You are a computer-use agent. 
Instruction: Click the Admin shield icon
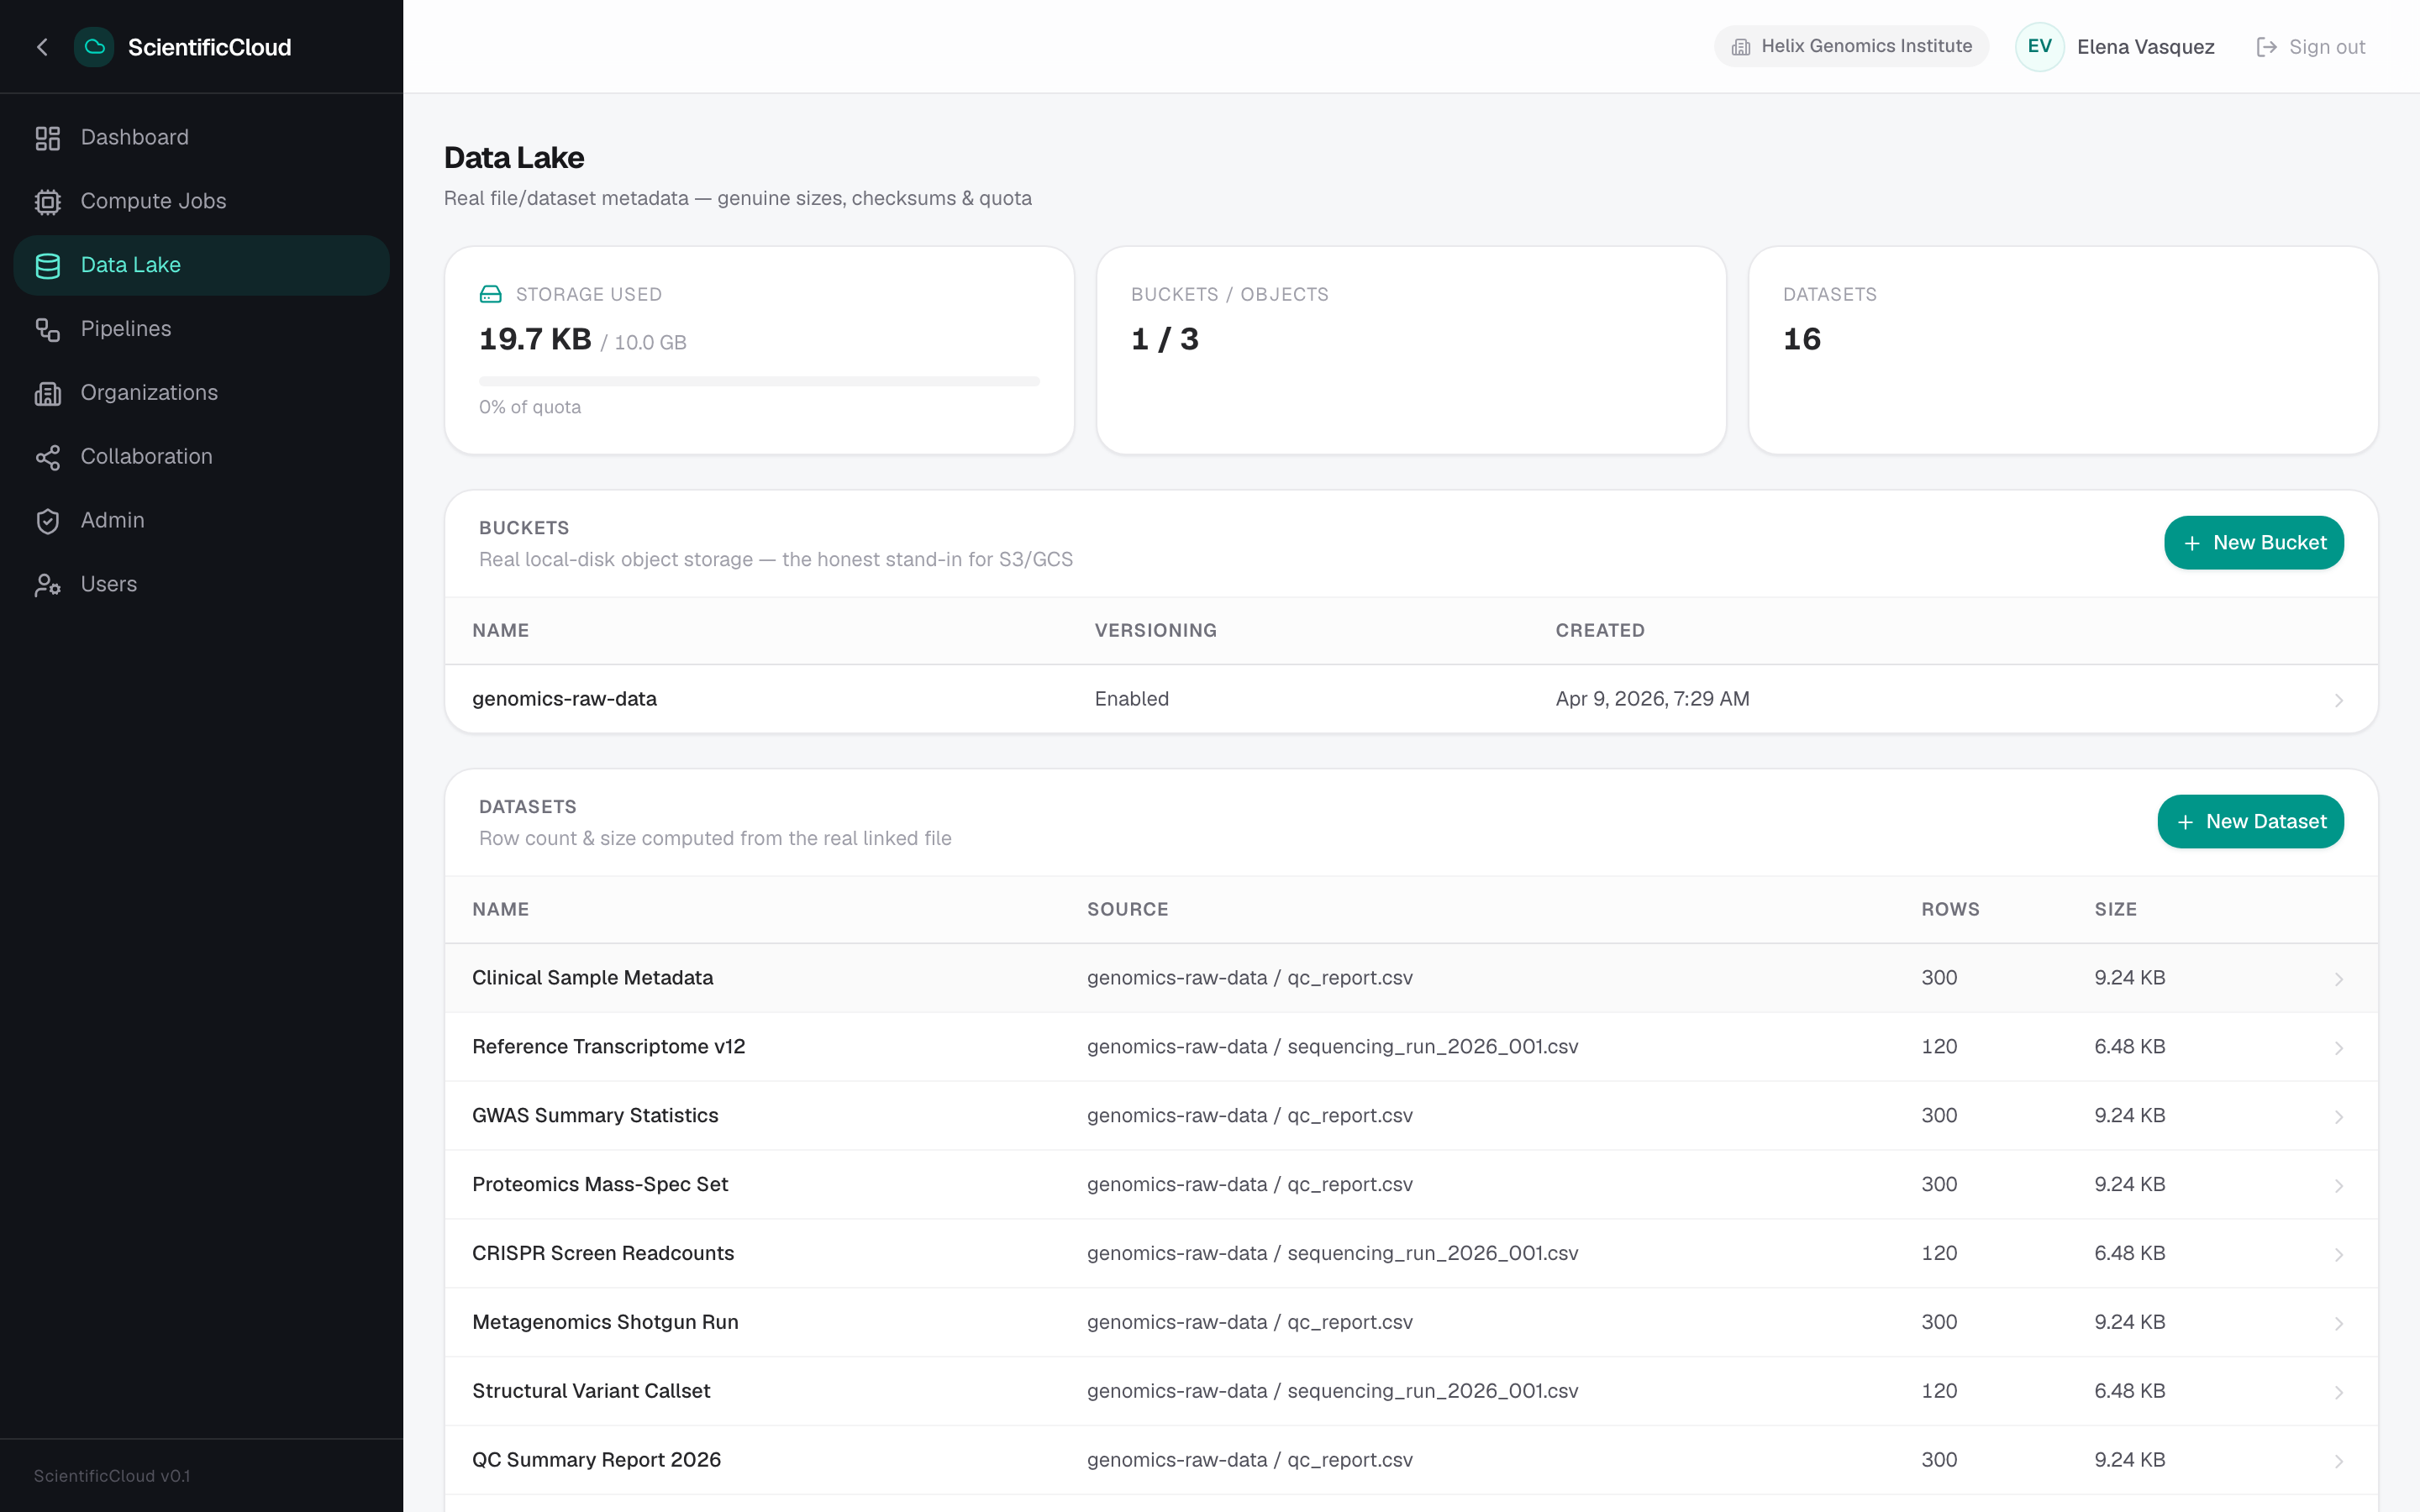(x=48, y=521)
